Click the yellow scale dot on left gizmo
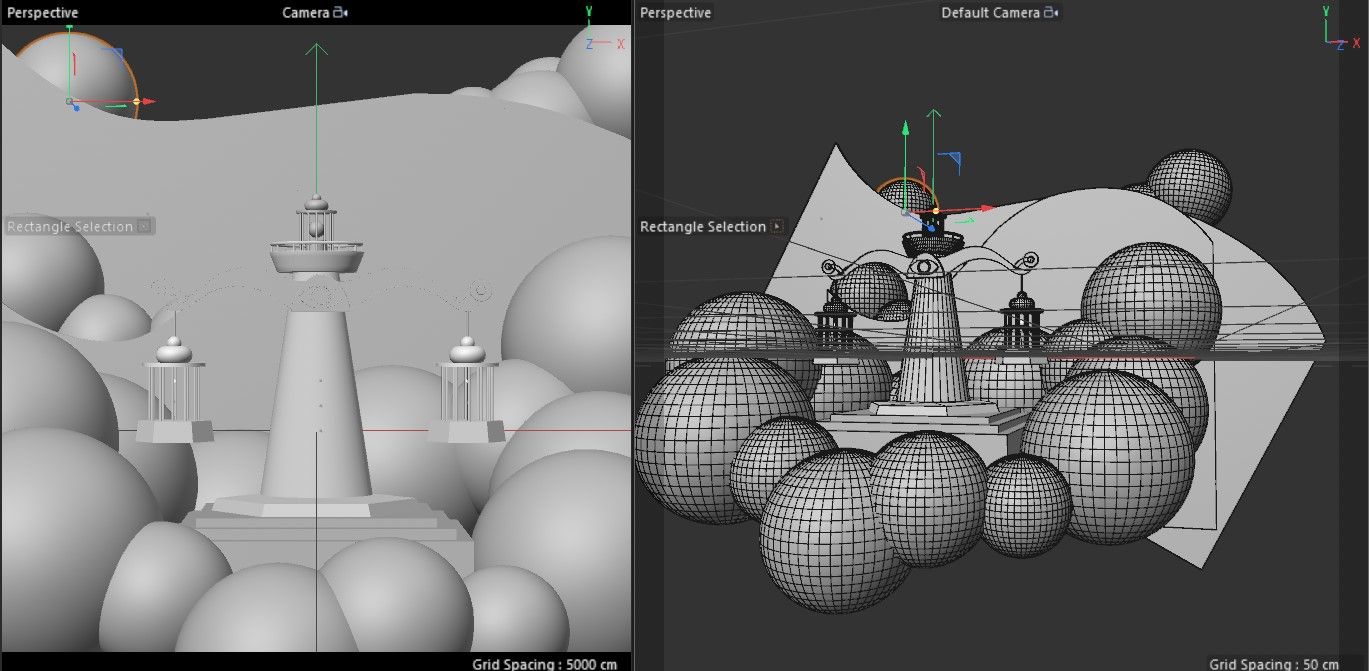Image resolution: width=1369 pixels, height=671 pixels. (x=136, y=101)
